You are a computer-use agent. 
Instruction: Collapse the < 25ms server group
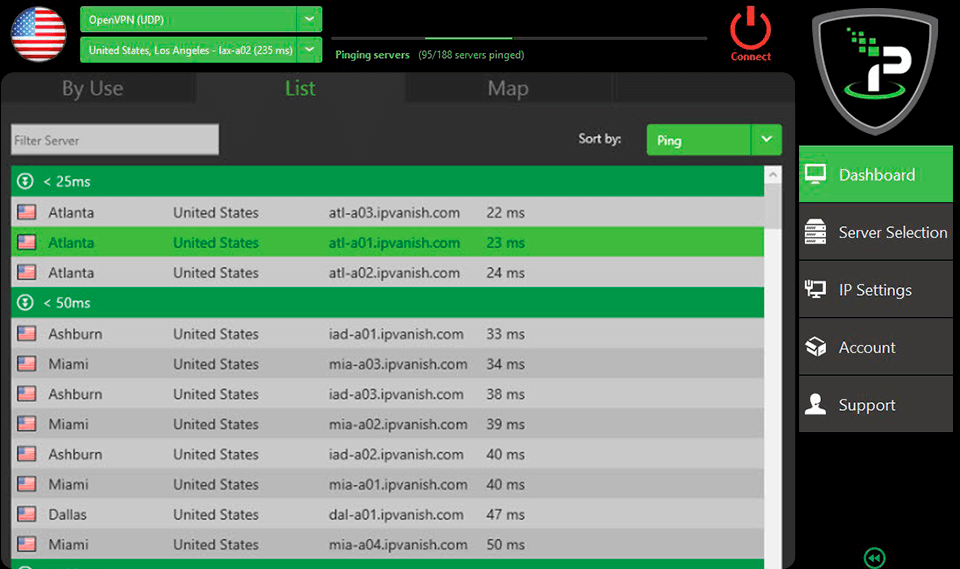pos(26,182)
